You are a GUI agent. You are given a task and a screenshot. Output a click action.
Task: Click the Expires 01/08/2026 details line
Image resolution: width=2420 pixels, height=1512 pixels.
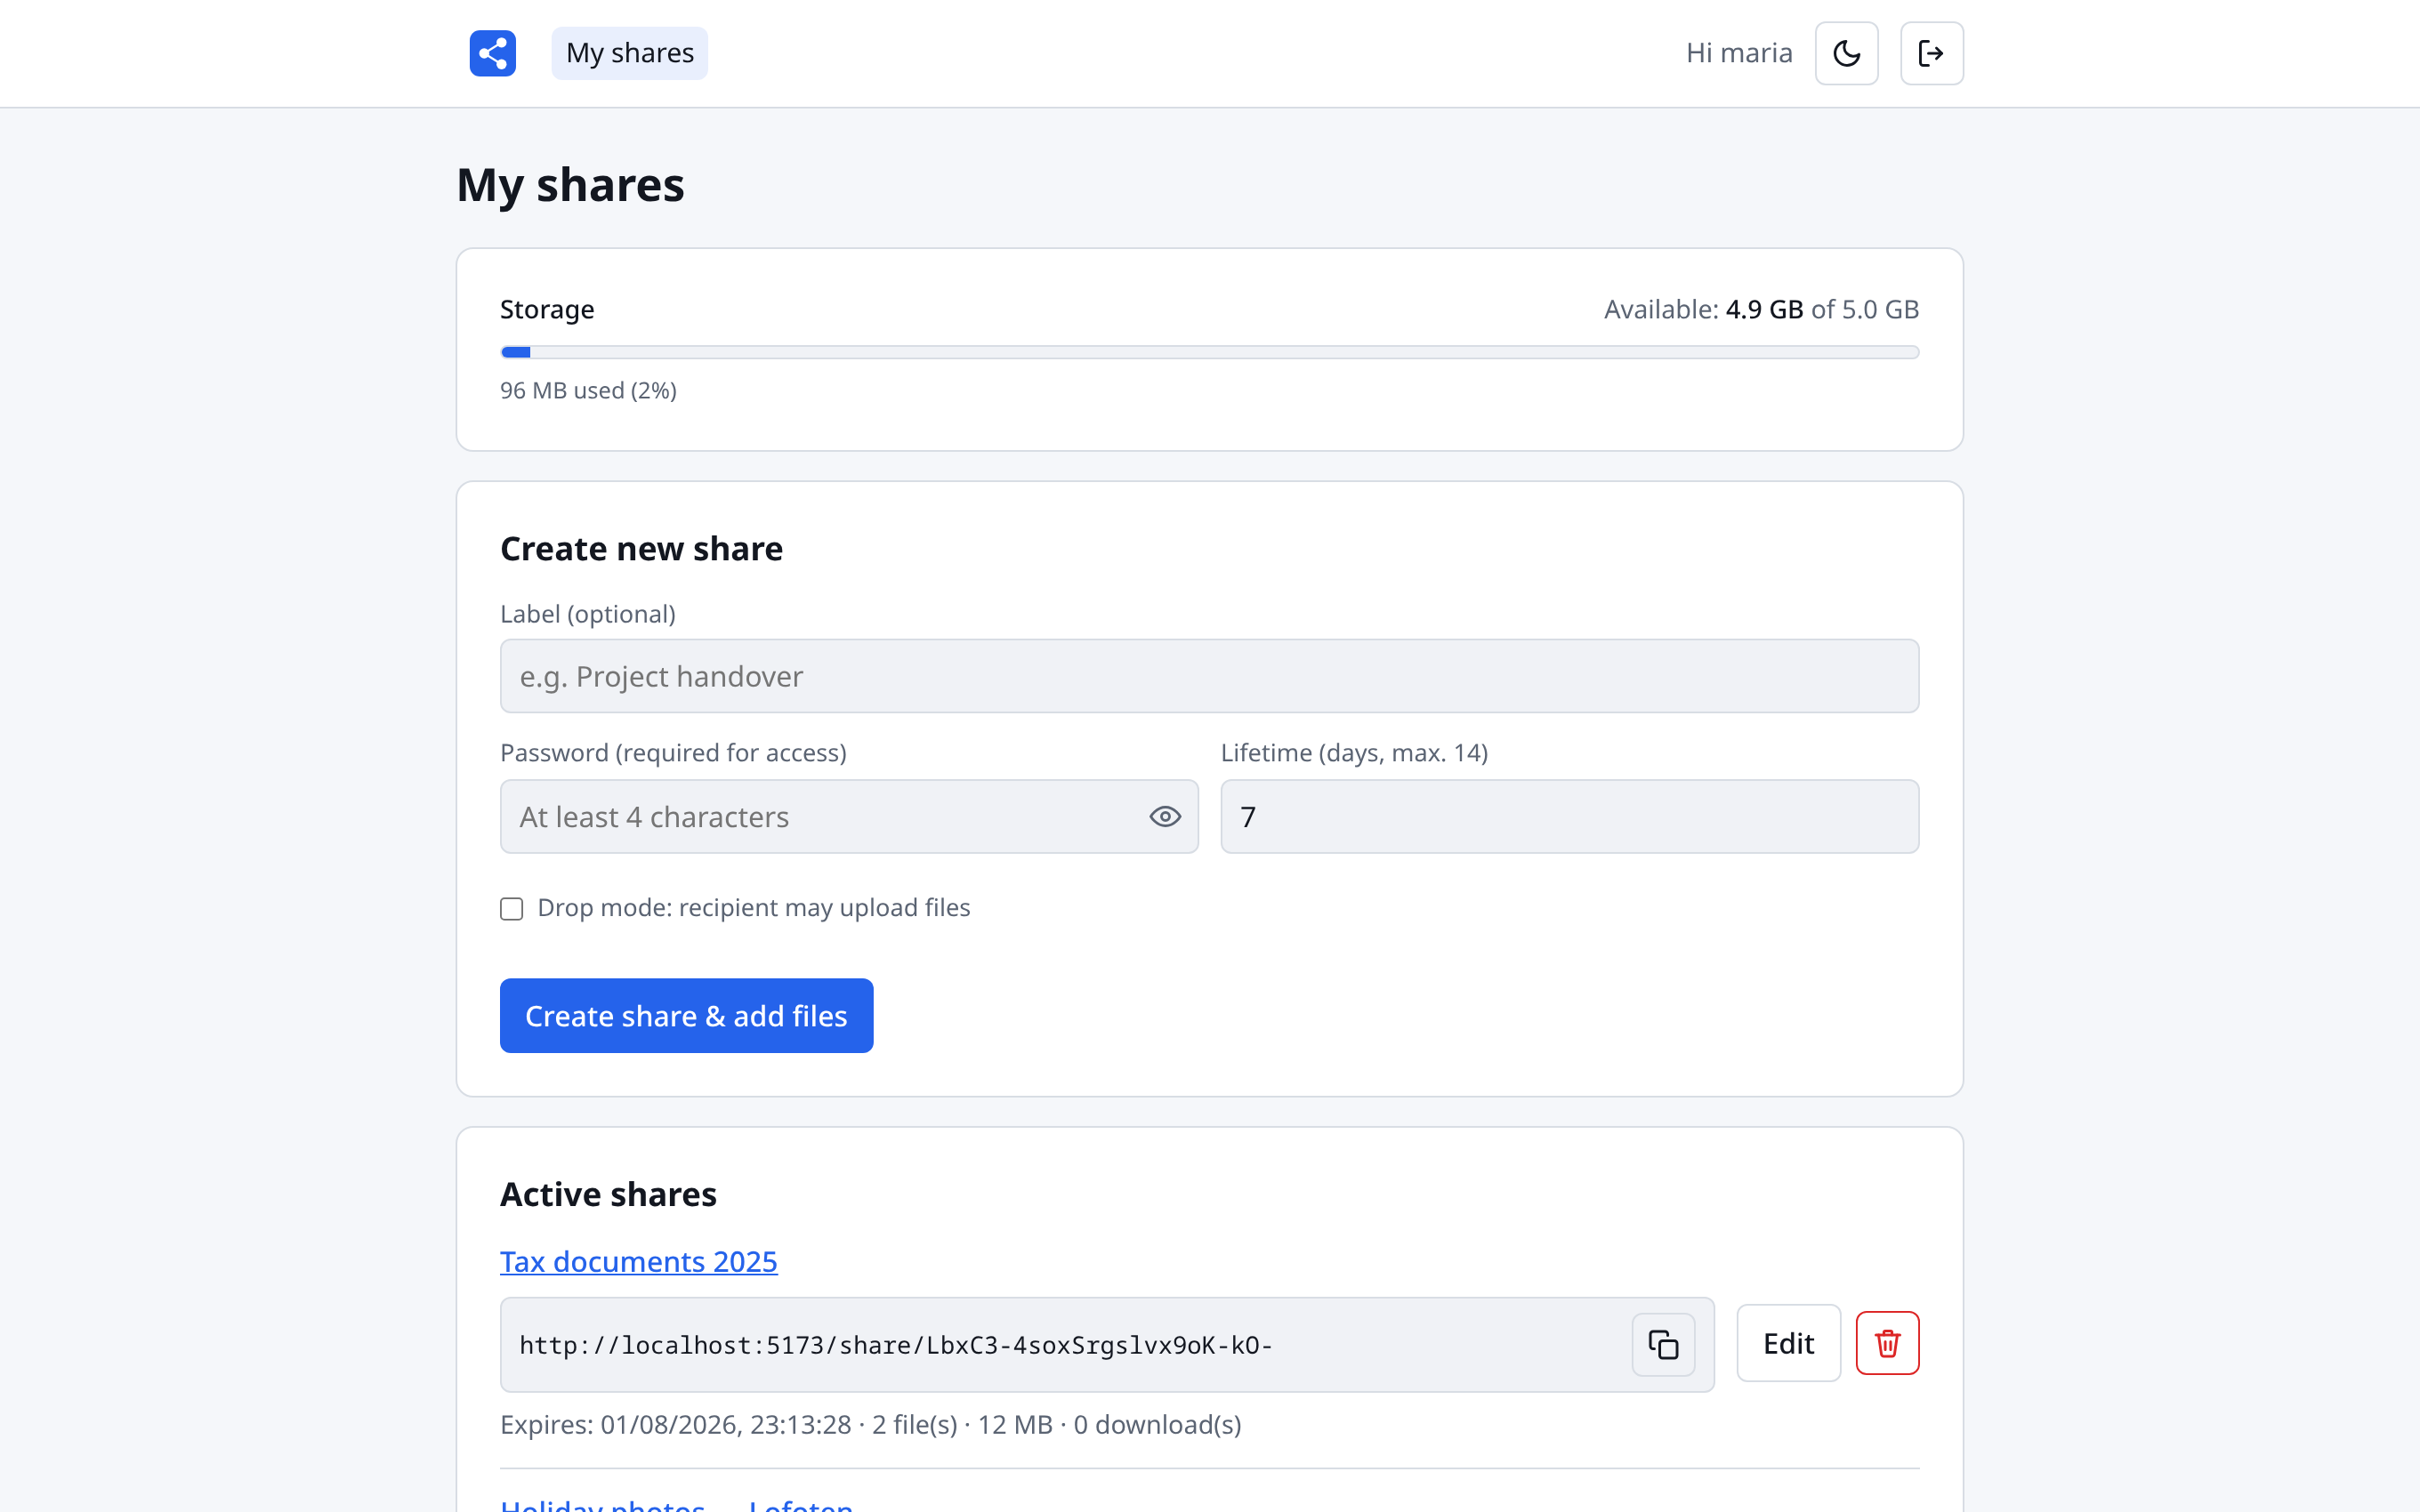coord(870,1424)
